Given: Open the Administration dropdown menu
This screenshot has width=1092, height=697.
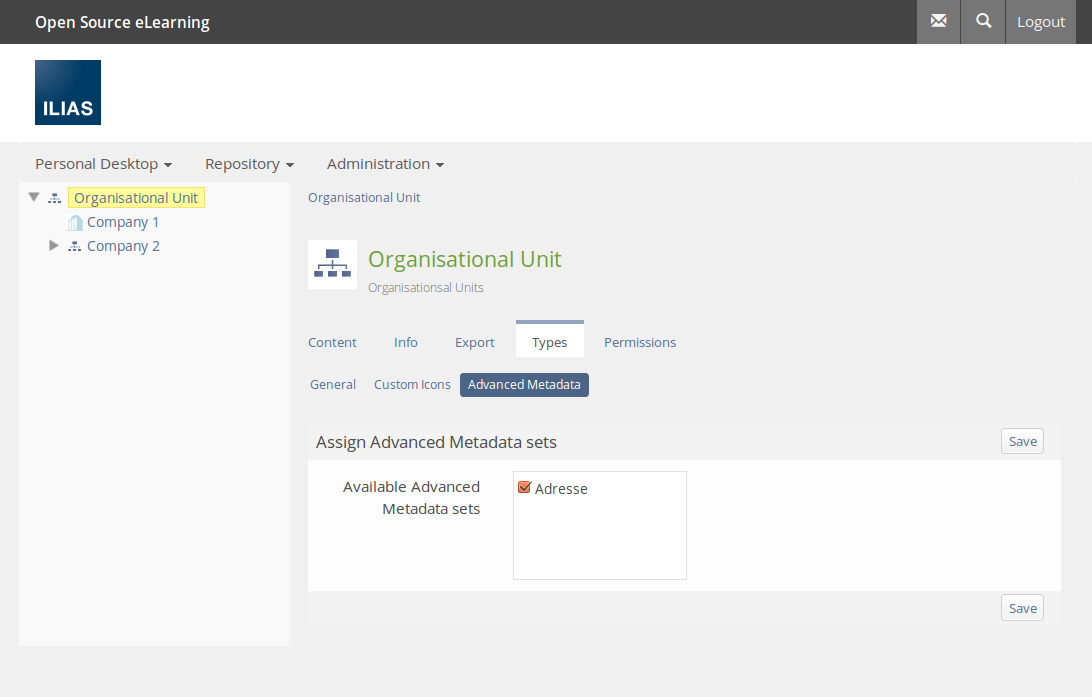Looking at the screenshot, I should coord(385,164).
